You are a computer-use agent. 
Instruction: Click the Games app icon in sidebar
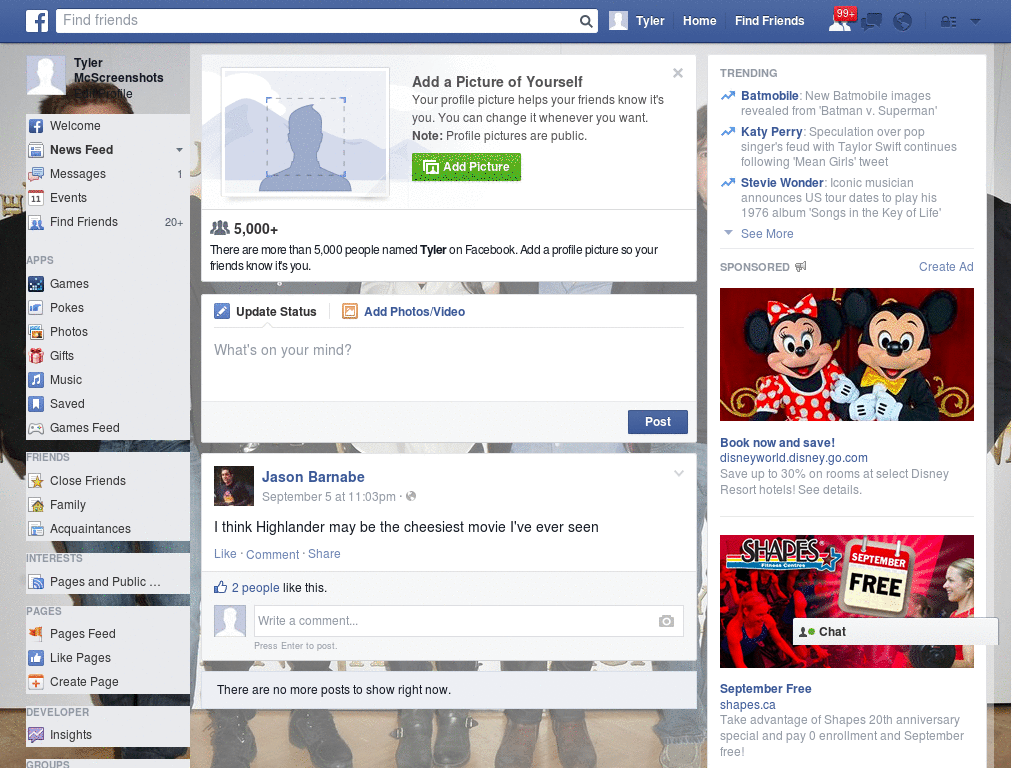36,284
